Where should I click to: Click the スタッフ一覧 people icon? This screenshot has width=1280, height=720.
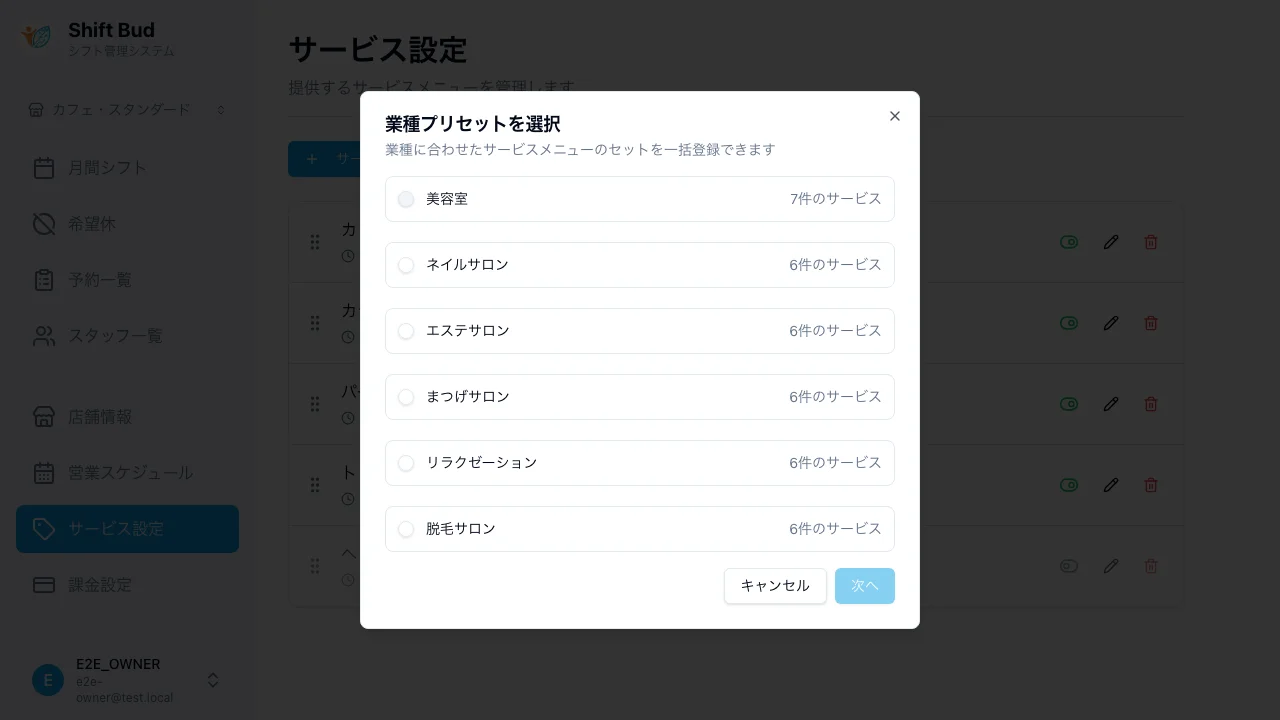tap(44, 336)
